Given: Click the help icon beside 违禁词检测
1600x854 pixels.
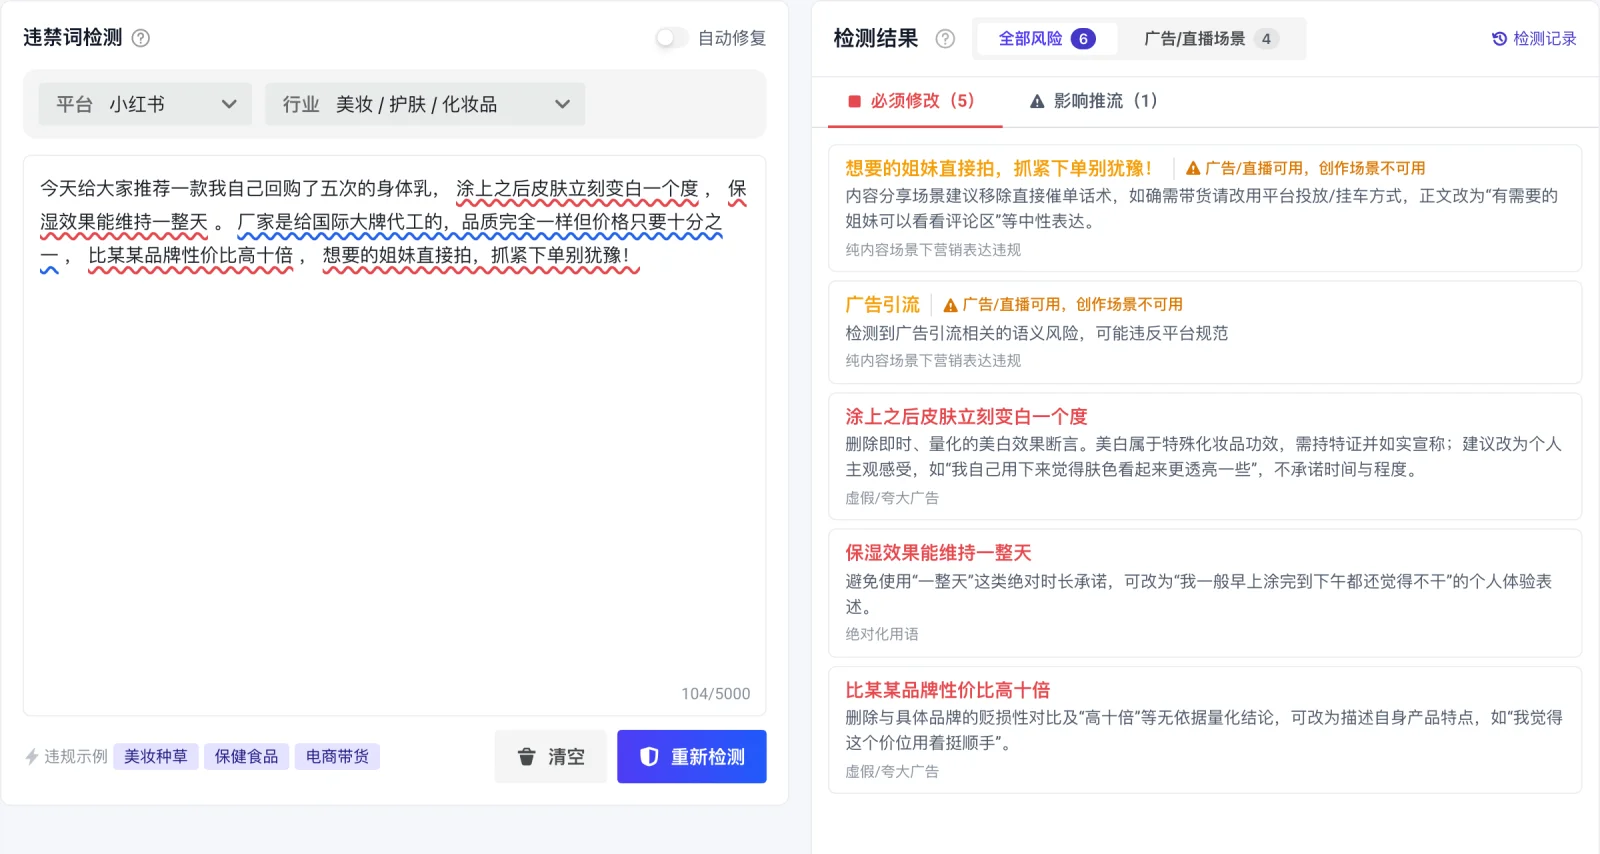Looking at the screenshot, I should [141, 38].
